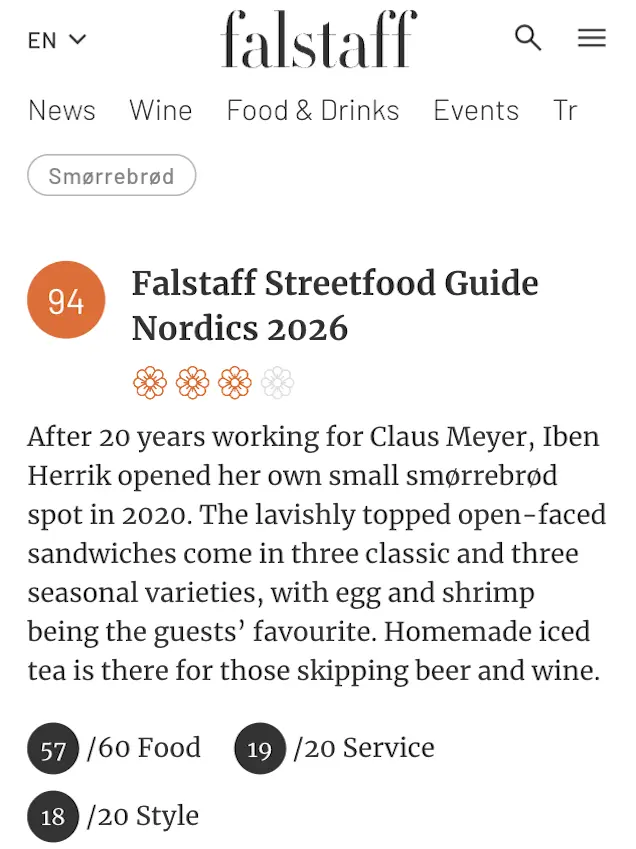Image resolution: width=636 pixels, height=849 pixels.
Task: Open the Food & Drinks menu
Action: [313, 110]
